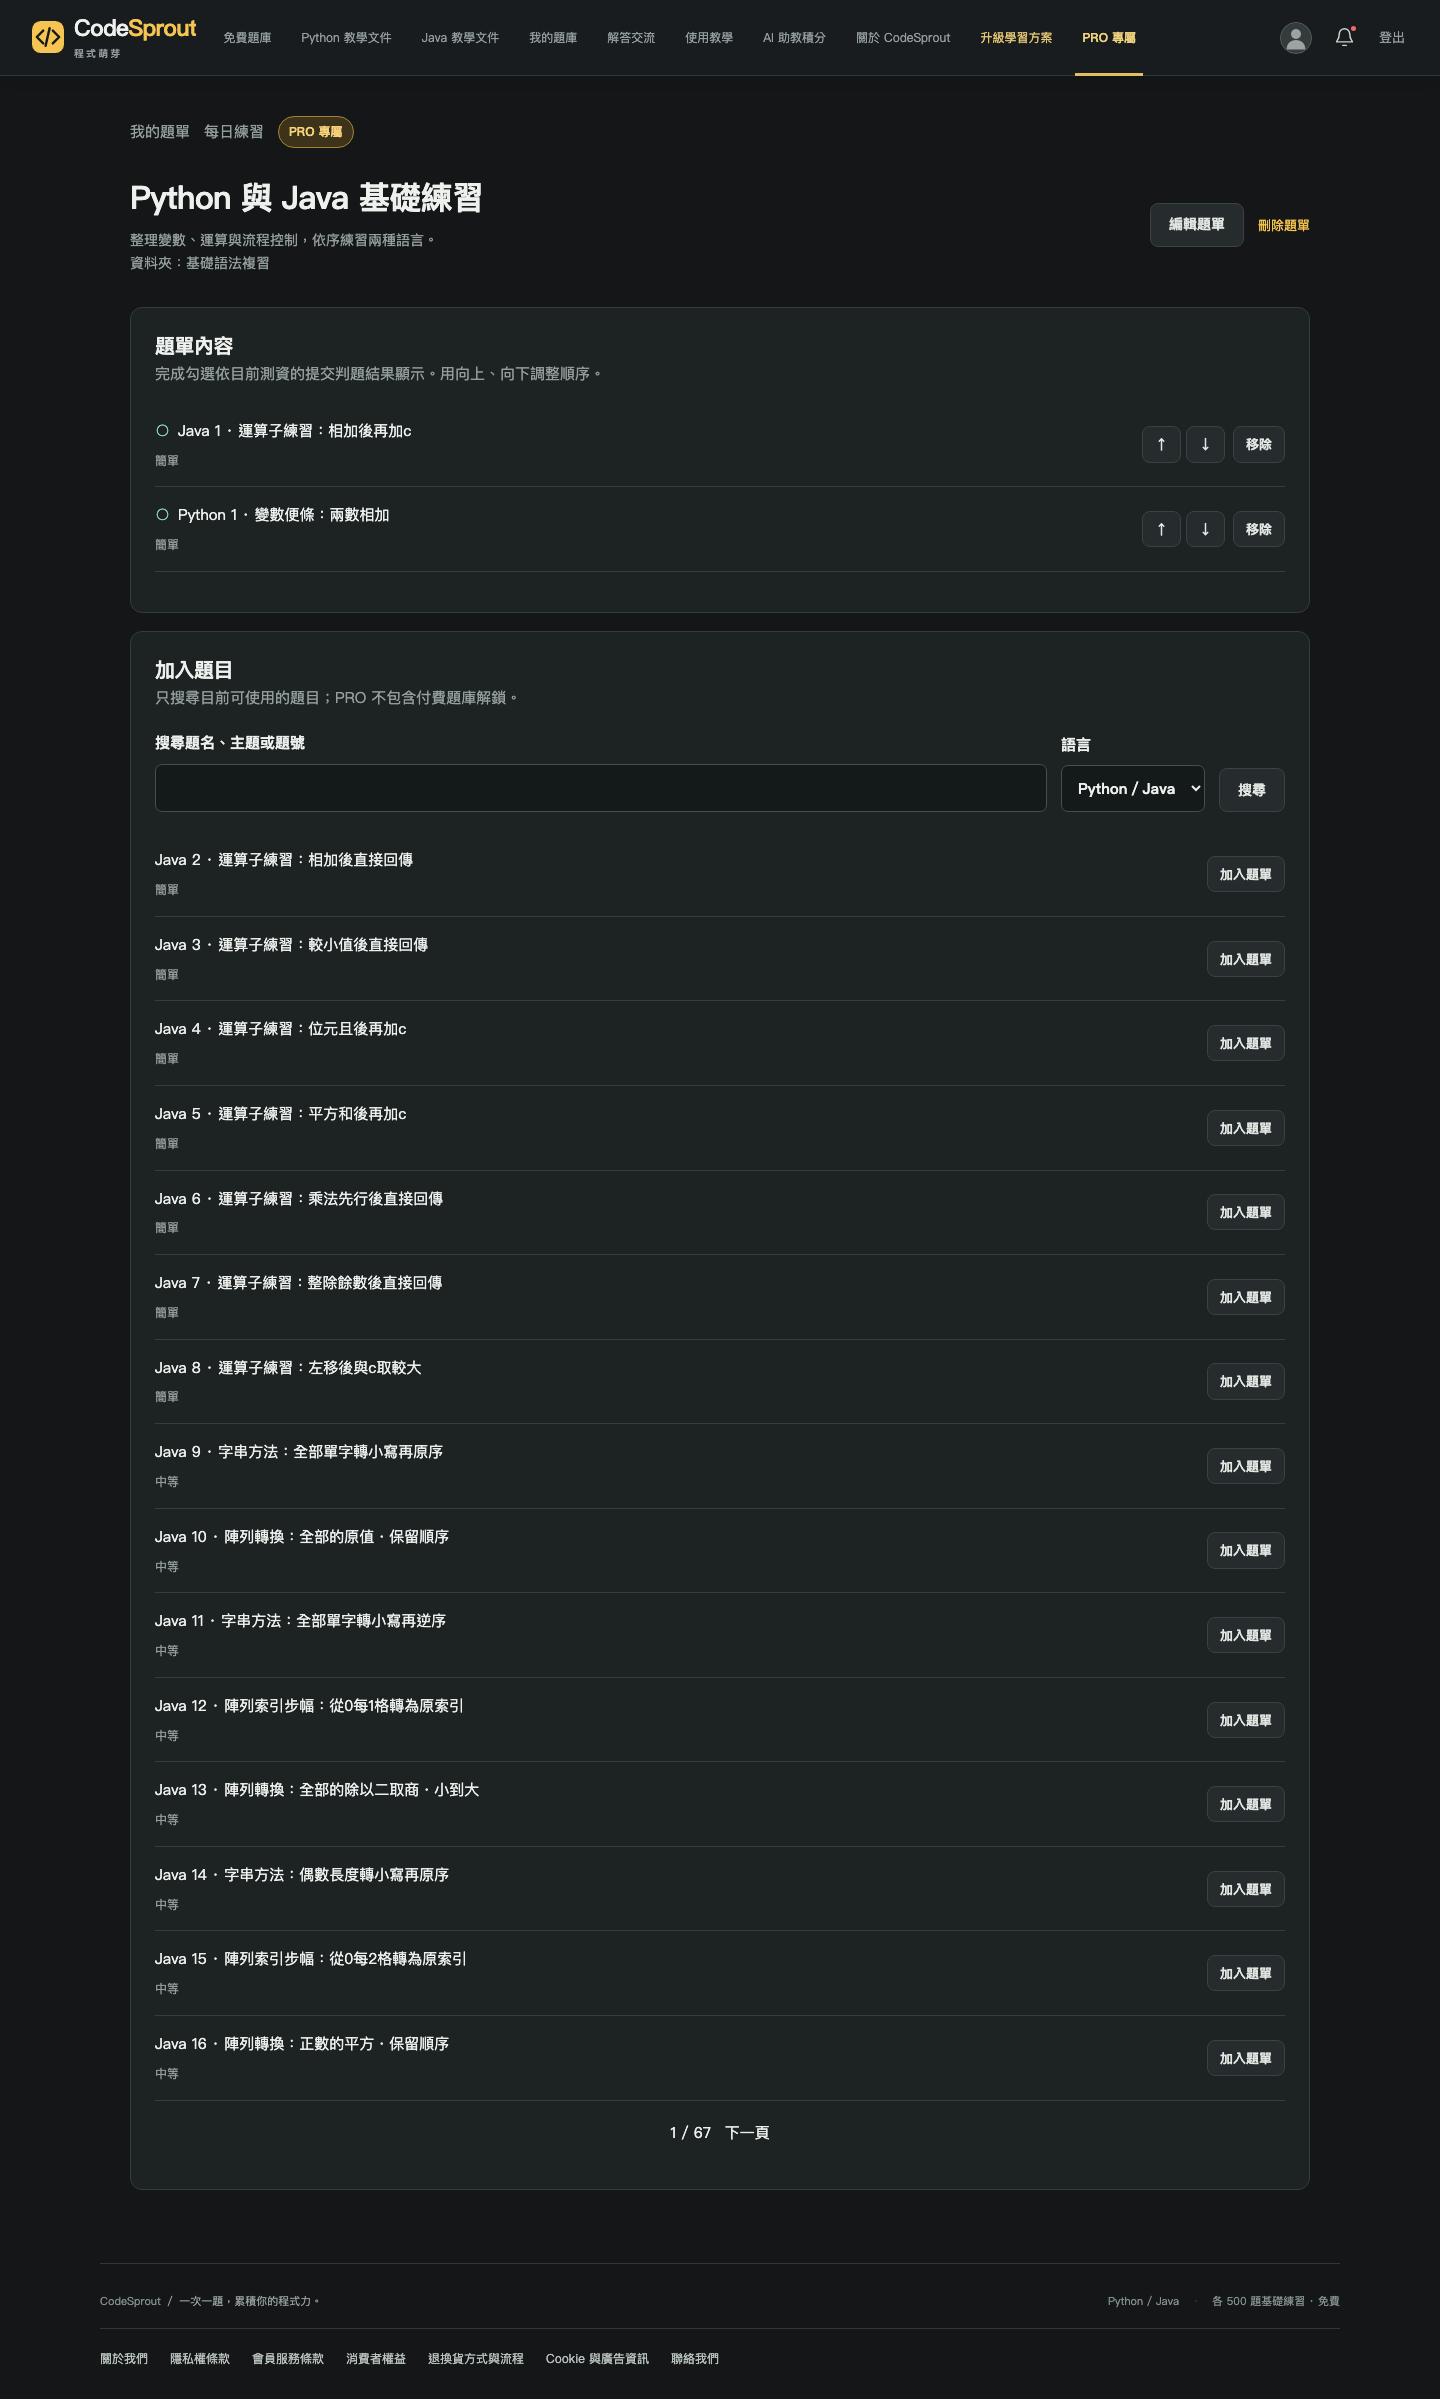Screen dimensions: 1440x2399
Task: Open 使用教學 navigation item
Action: [709, 38]
